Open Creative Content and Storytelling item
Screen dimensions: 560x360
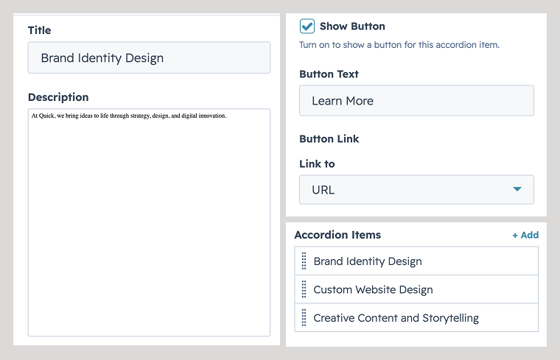[416, 318]
